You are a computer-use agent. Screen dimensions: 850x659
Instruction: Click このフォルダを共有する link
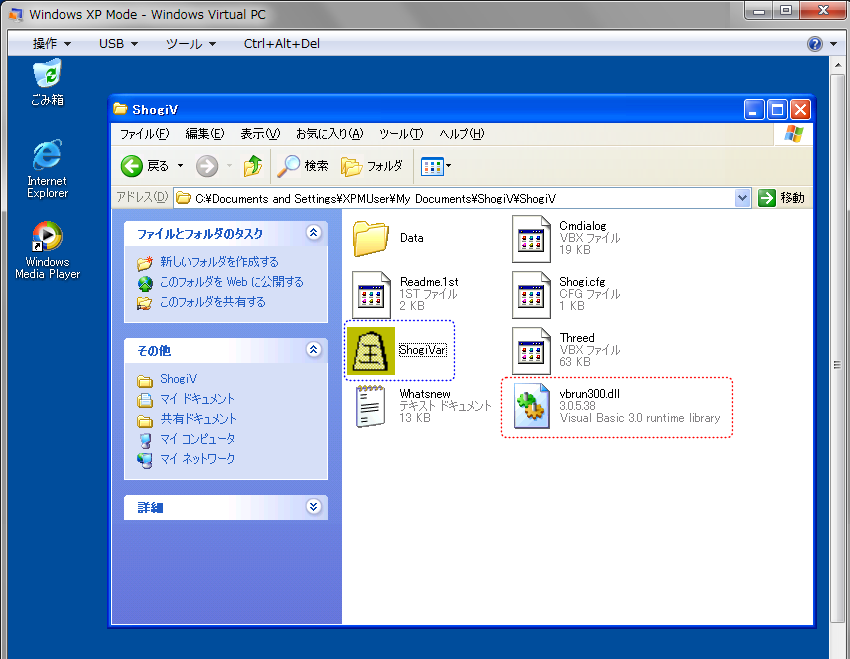pos(212,302)
